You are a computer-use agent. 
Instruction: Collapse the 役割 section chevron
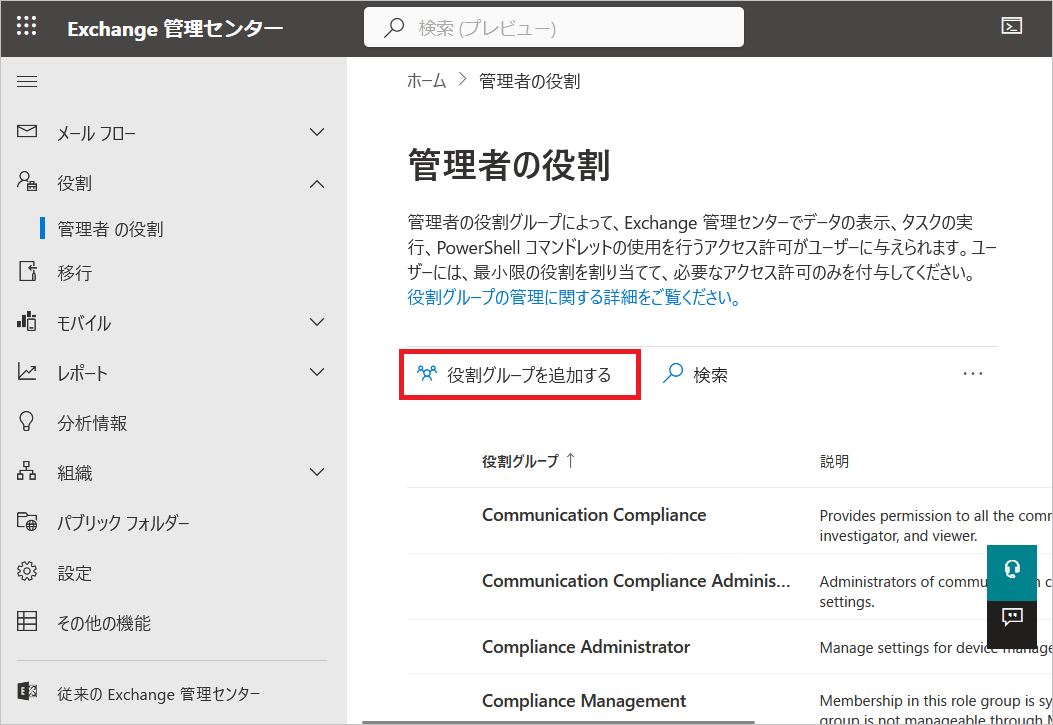[317, 183]
